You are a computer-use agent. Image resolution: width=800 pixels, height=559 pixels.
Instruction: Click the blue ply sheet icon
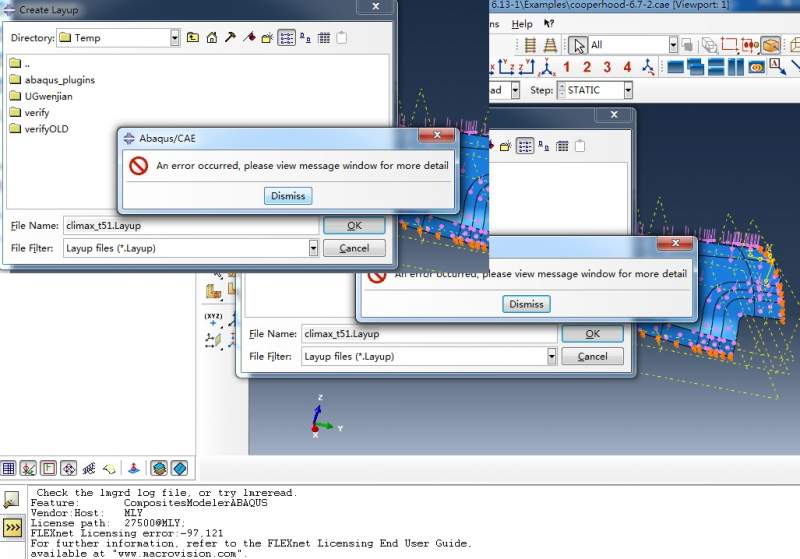[180, 468]
